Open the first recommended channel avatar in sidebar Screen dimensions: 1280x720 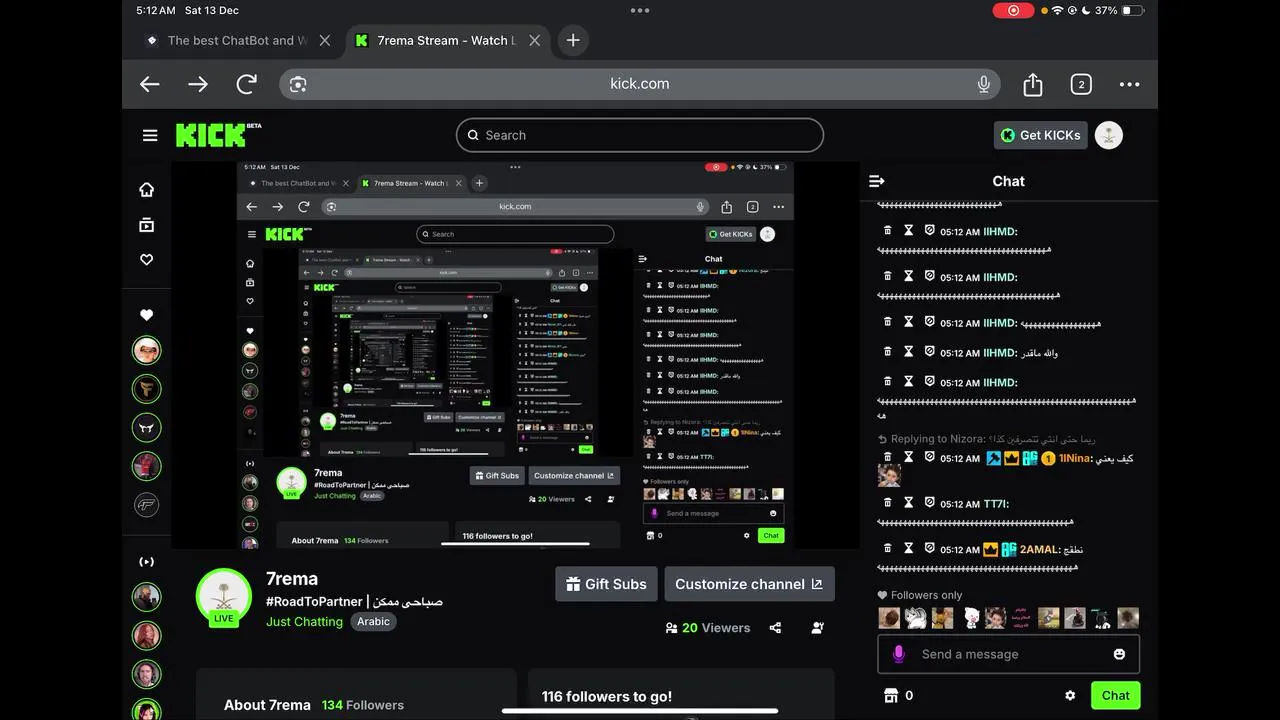point(146,597)
